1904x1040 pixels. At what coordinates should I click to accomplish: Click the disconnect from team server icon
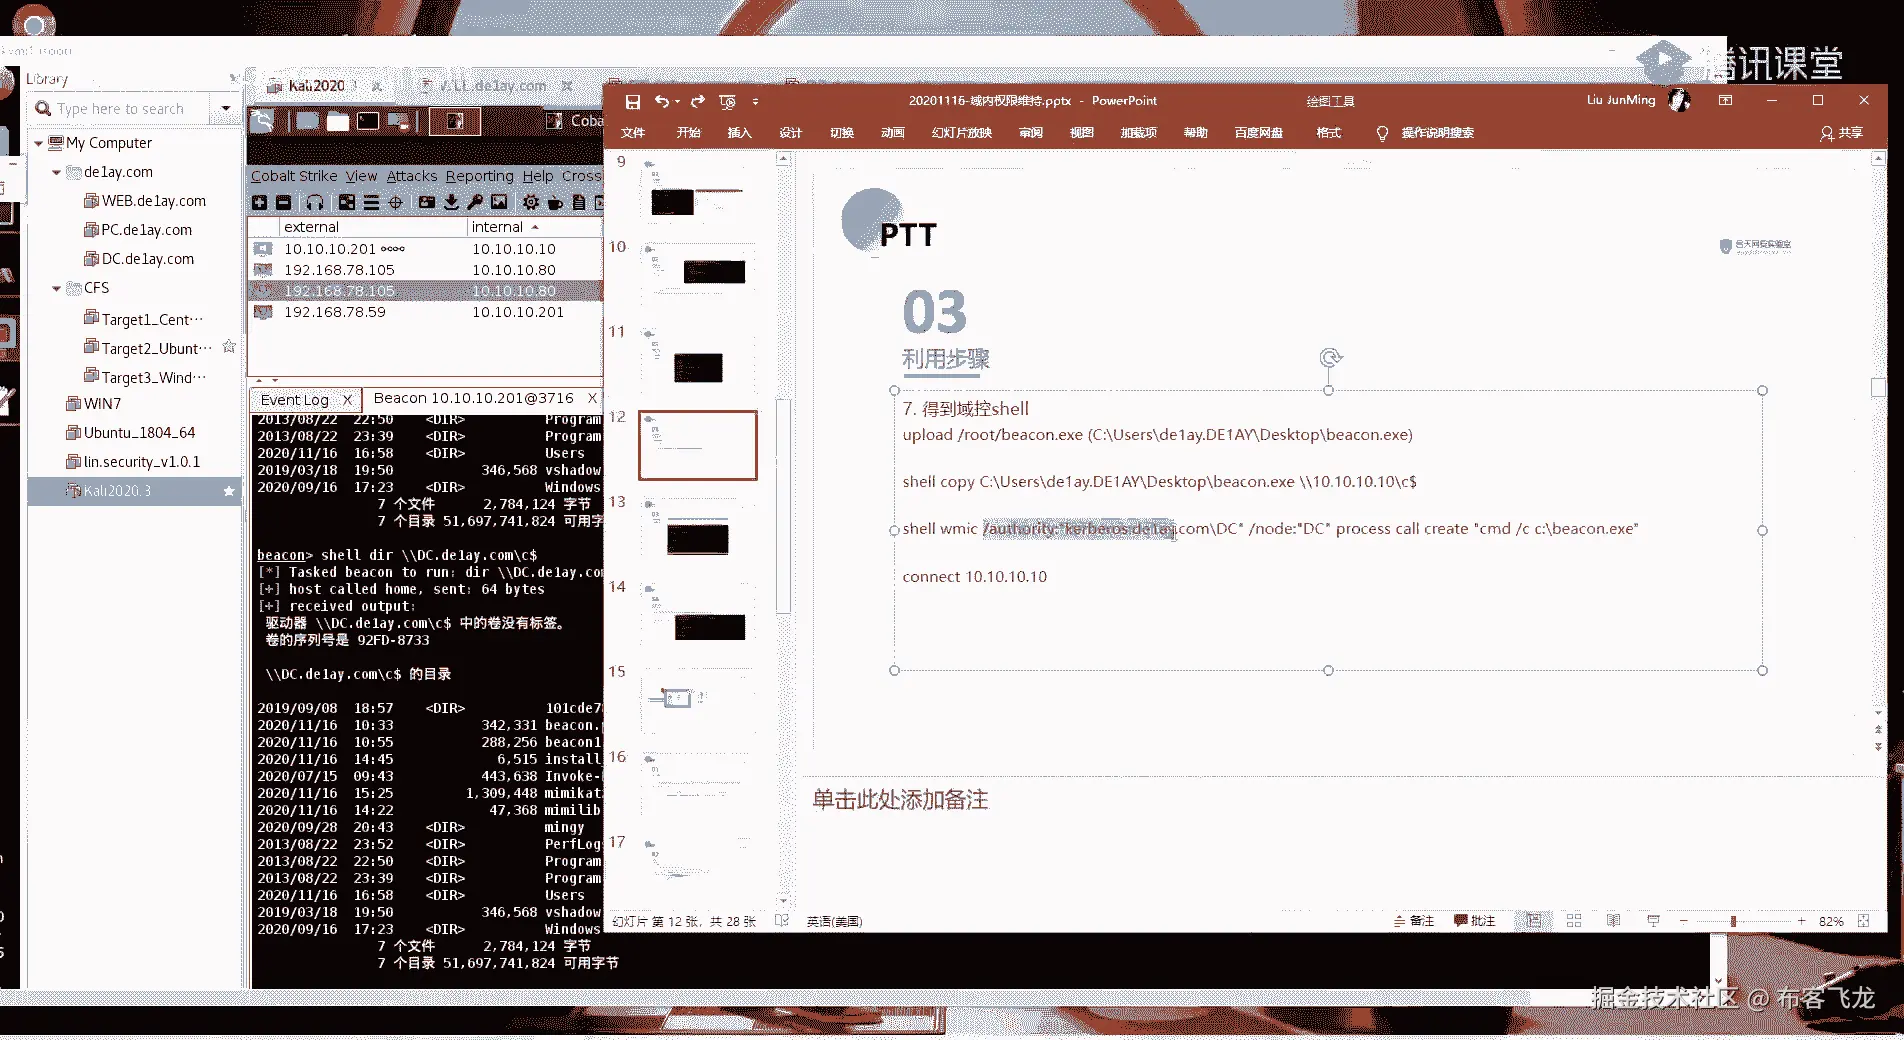(x=283, y=202)
